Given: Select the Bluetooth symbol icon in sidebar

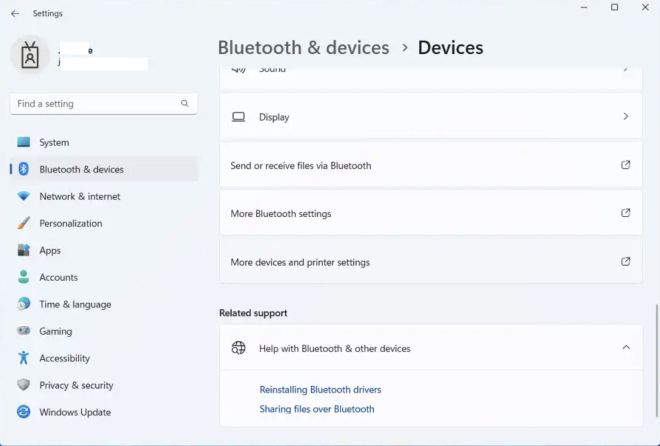Looking at the screenshot, I should click(24, 169).
